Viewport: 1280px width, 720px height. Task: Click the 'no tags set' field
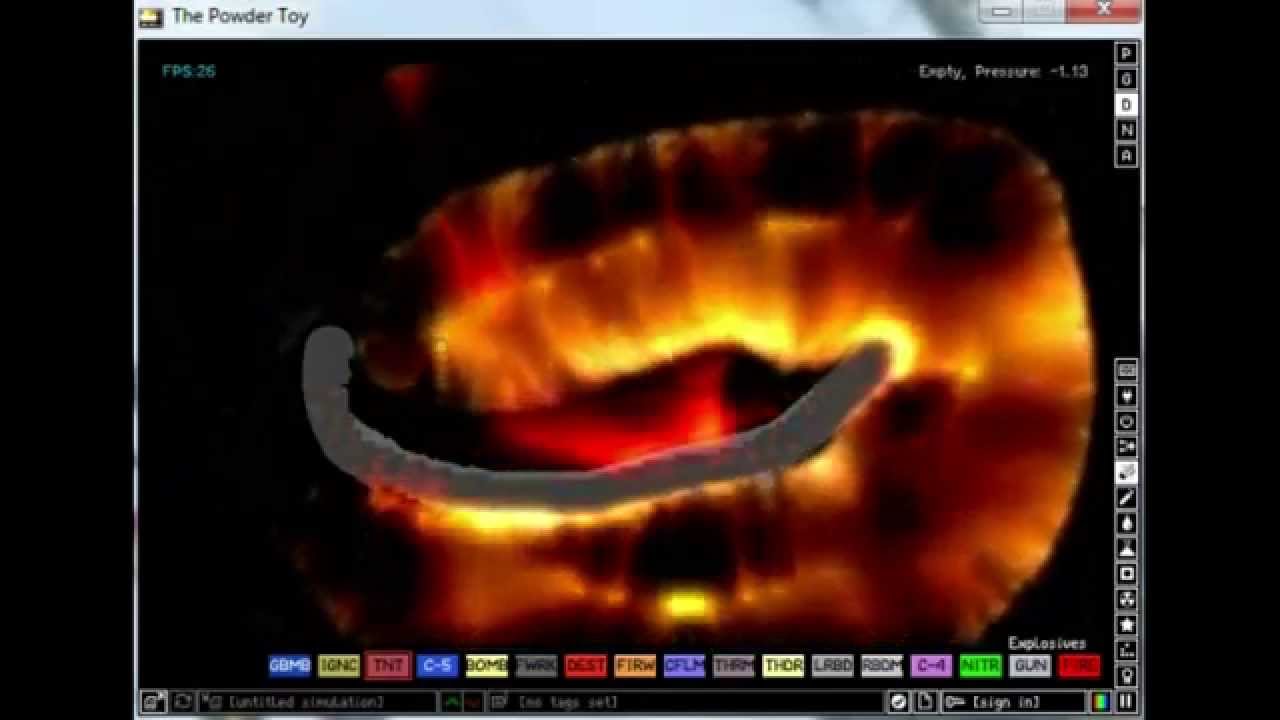point(686,702)
